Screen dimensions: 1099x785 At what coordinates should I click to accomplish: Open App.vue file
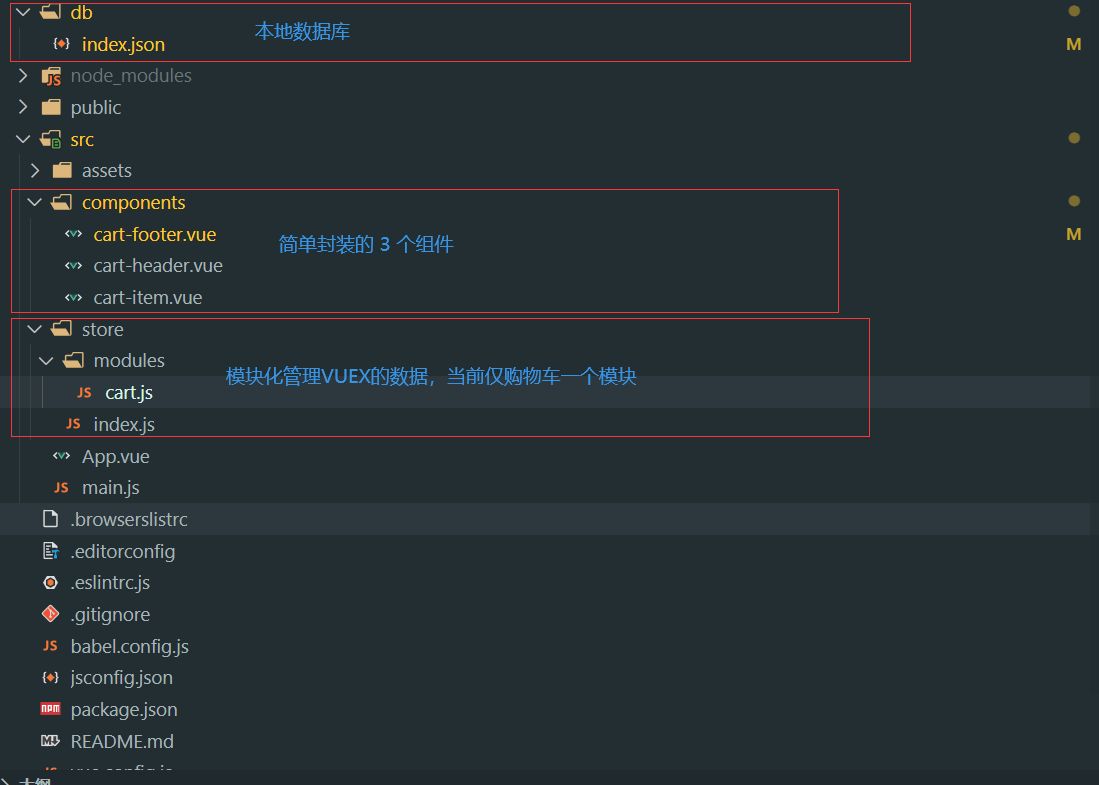(x=115, y=456)
